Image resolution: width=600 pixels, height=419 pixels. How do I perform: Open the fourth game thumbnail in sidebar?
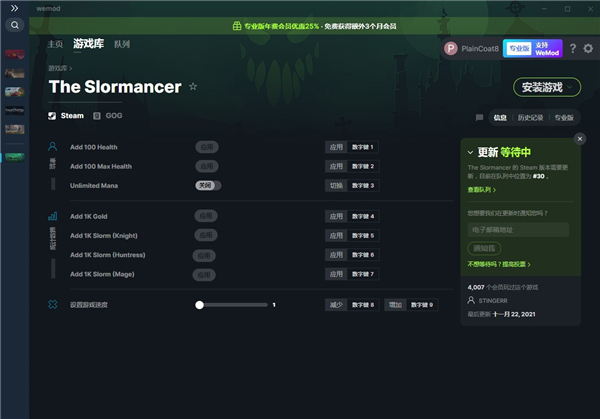[x=15, y=110]
